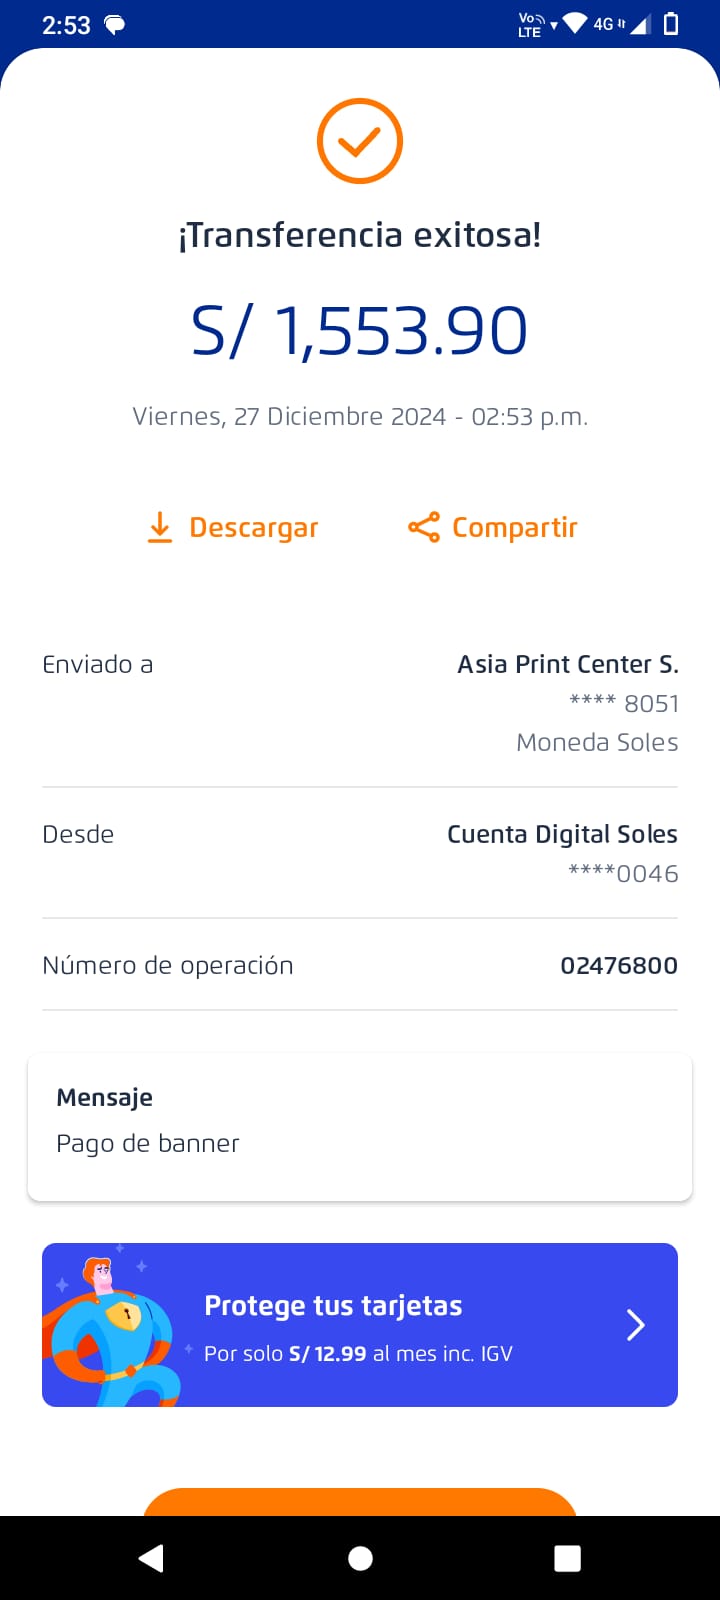Tap the Compartir link
This screenshot has width=720, height=1600.
click(x=514, y=527)
